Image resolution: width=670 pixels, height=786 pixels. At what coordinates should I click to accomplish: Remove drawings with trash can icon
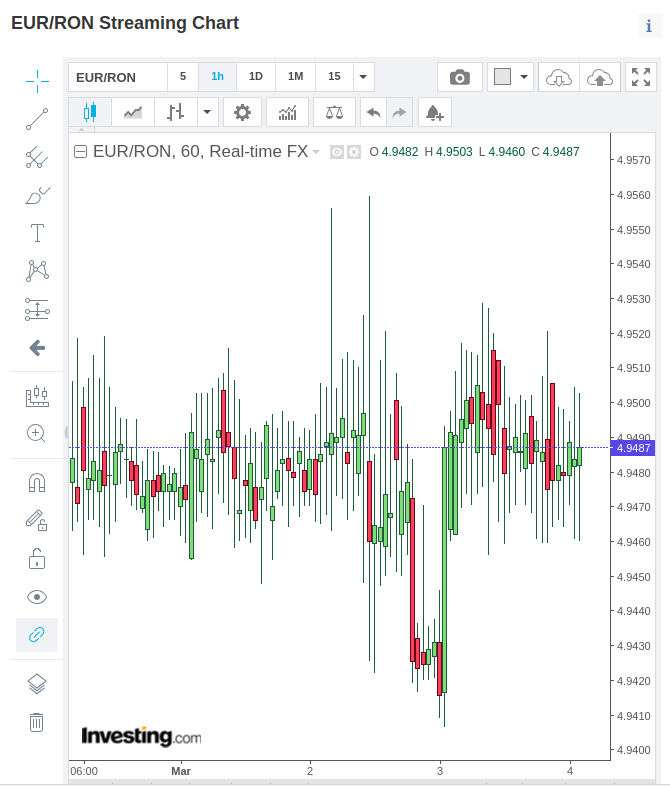click(x=37, y=722)
